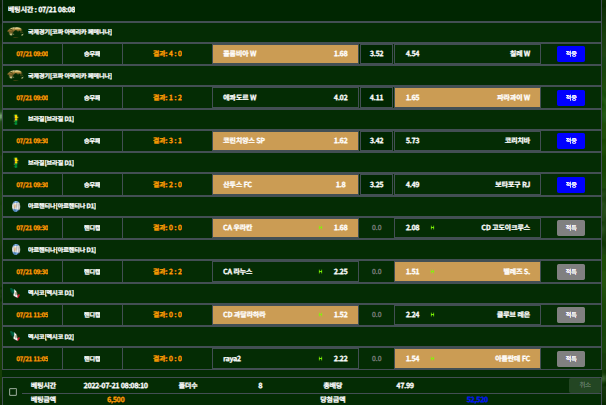Click the Argentina league icon above CA 라누스

[16, 249]
